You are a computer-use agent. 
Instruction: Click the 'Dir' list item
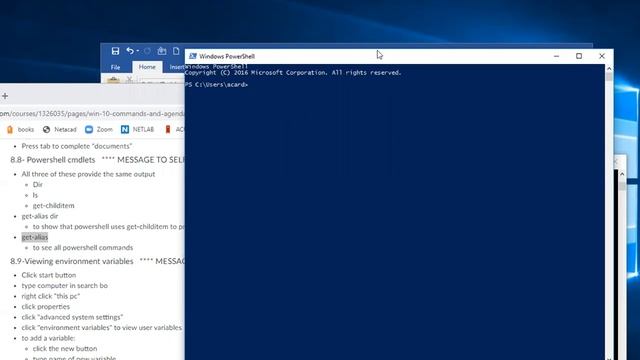[38, 184]
